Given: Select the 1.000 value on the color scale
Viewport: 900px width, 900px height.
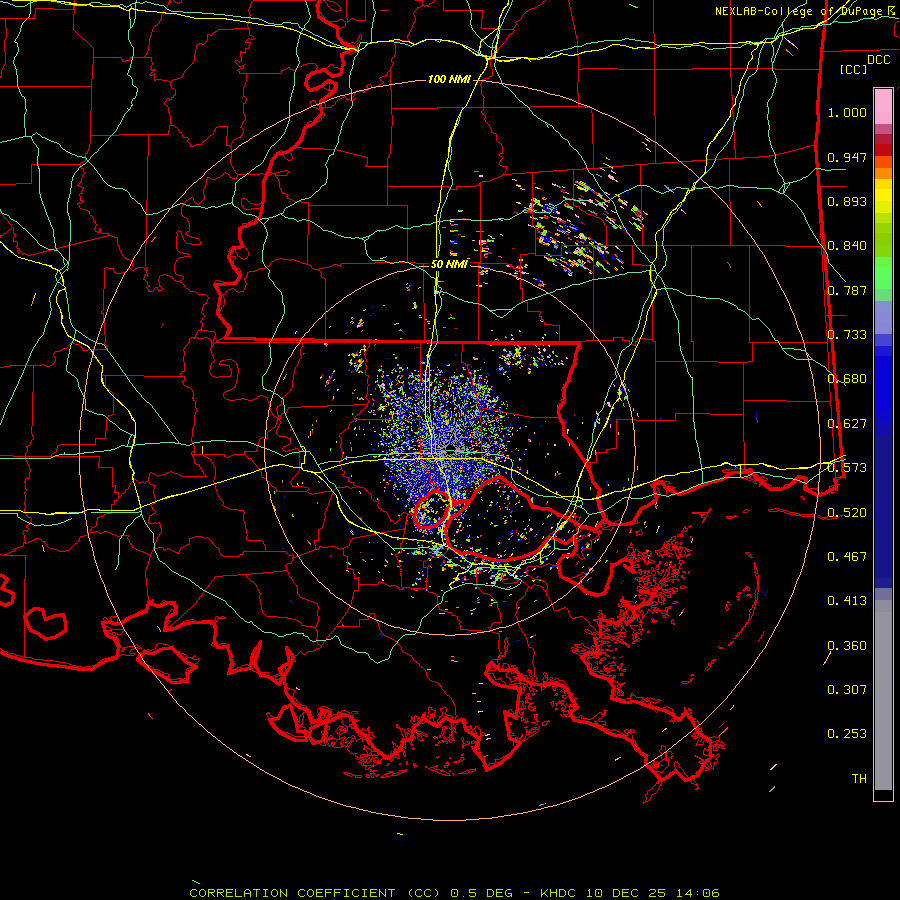Looking at the screenshot, I should [x=847, y=112].
